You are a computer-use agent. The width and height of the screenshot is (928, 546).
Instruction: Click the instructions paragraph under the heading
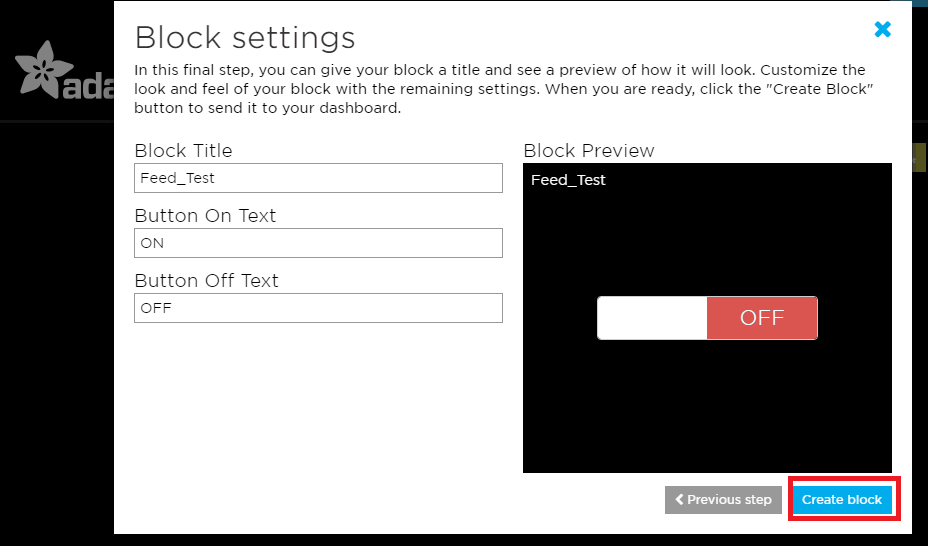tap(500, 89)
